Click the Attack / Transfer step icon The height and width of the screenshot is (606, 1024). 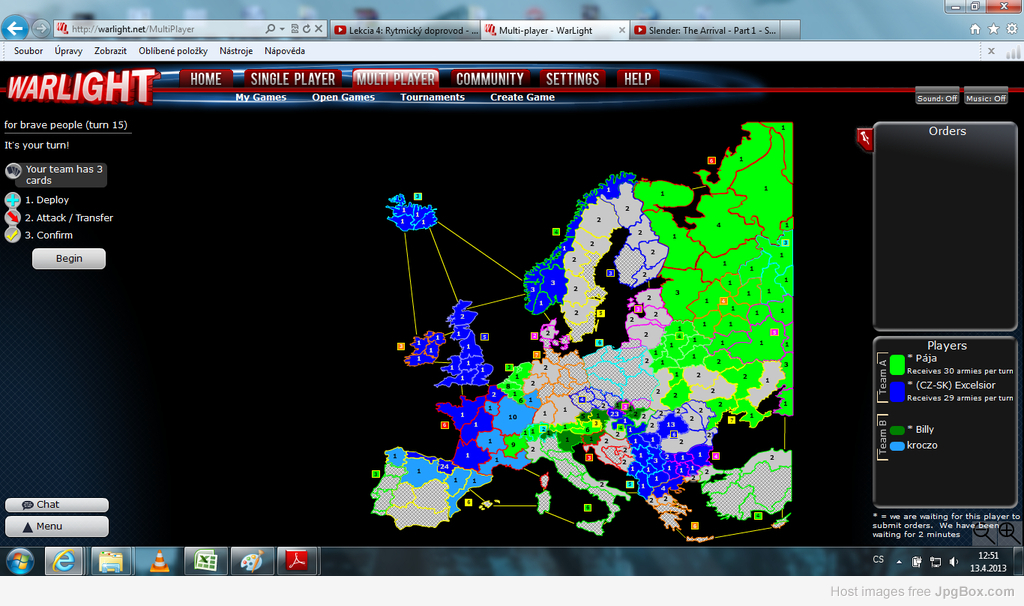click(x=13, y=218)
